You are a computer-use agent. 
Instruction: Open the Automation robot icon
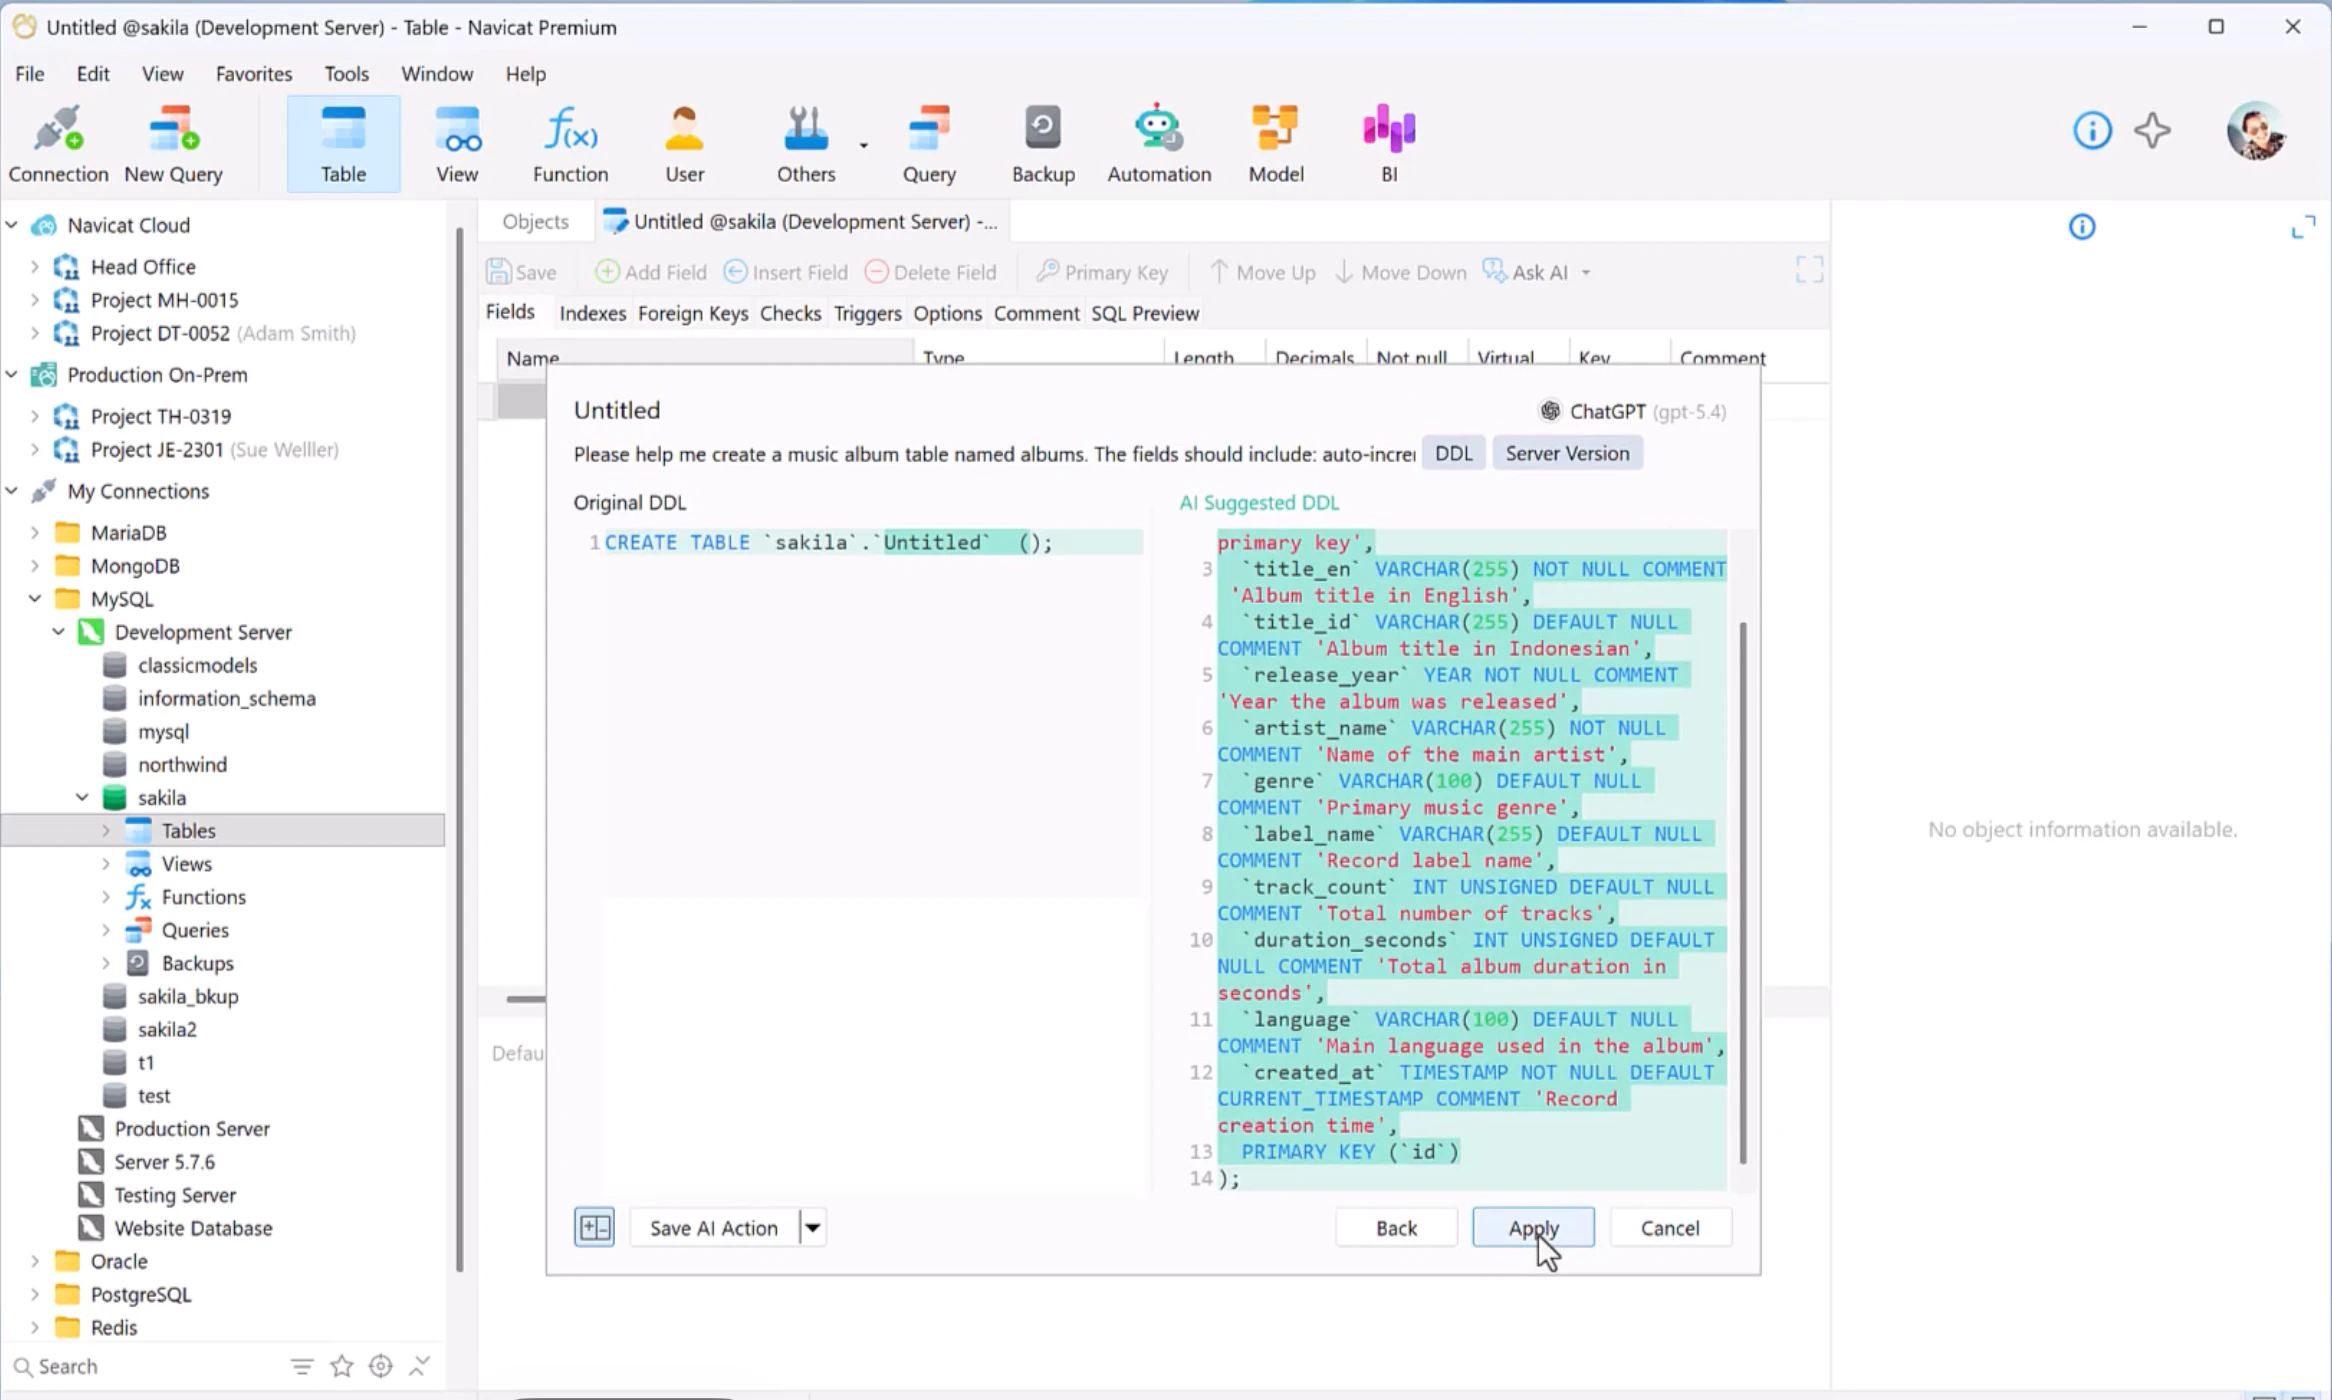(1159, 144)
